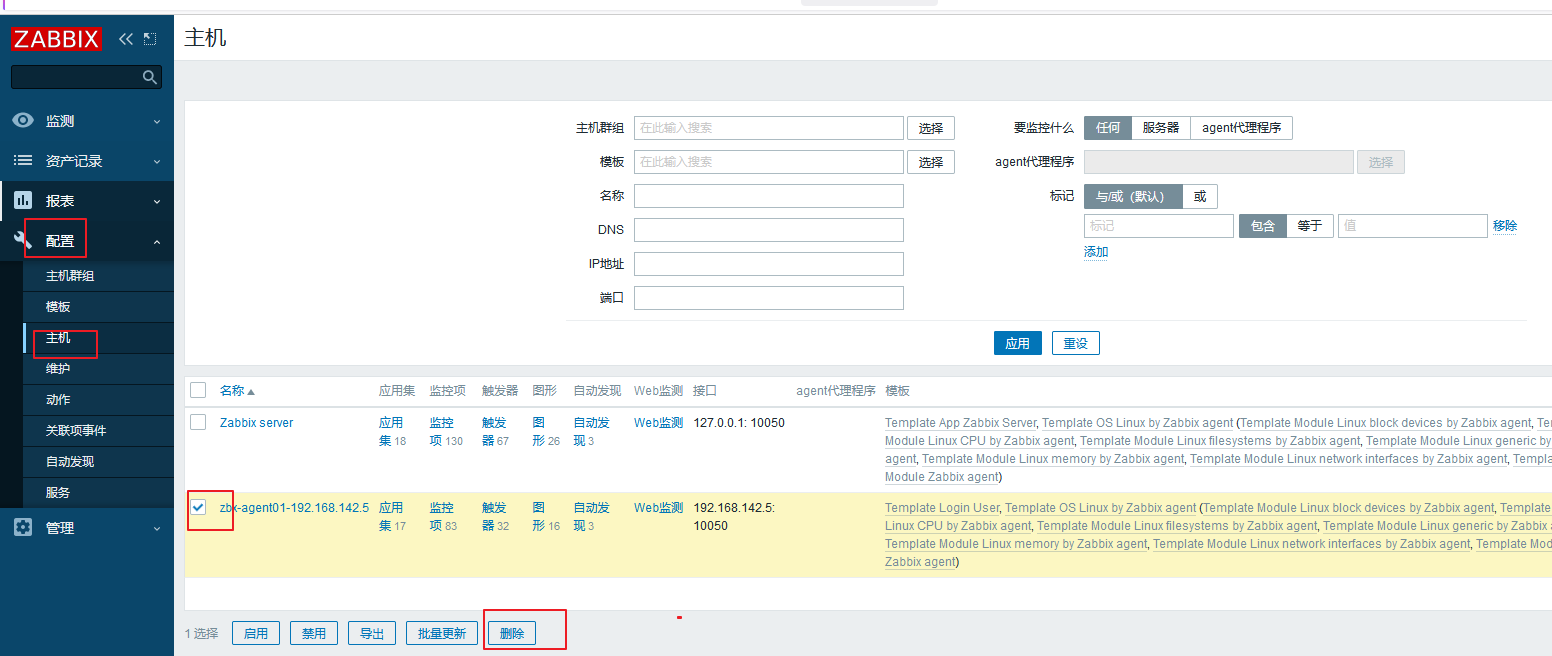
Task: Open 监控项 83 link for zbx-agent01
Action: click(x=441, y=516)
